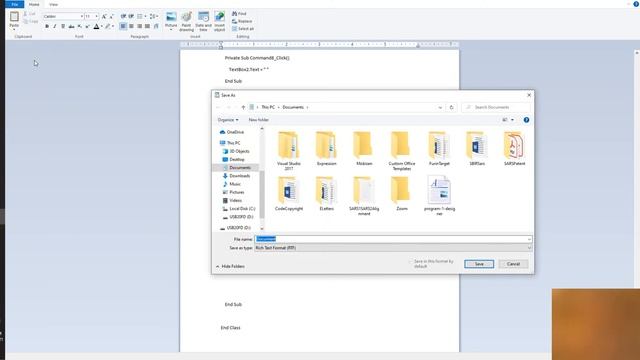Select Pictures in the navigation pane

pos(233,192)
